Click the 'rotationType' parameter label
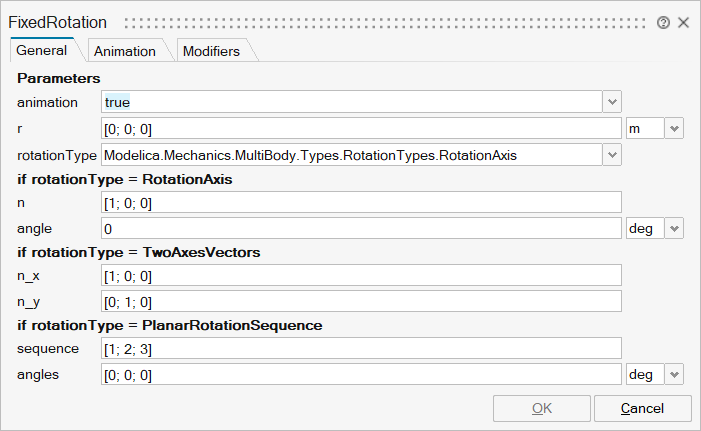The width and height of the screenshot is (701, 431). pyautogui.click(x=57, y=155)
